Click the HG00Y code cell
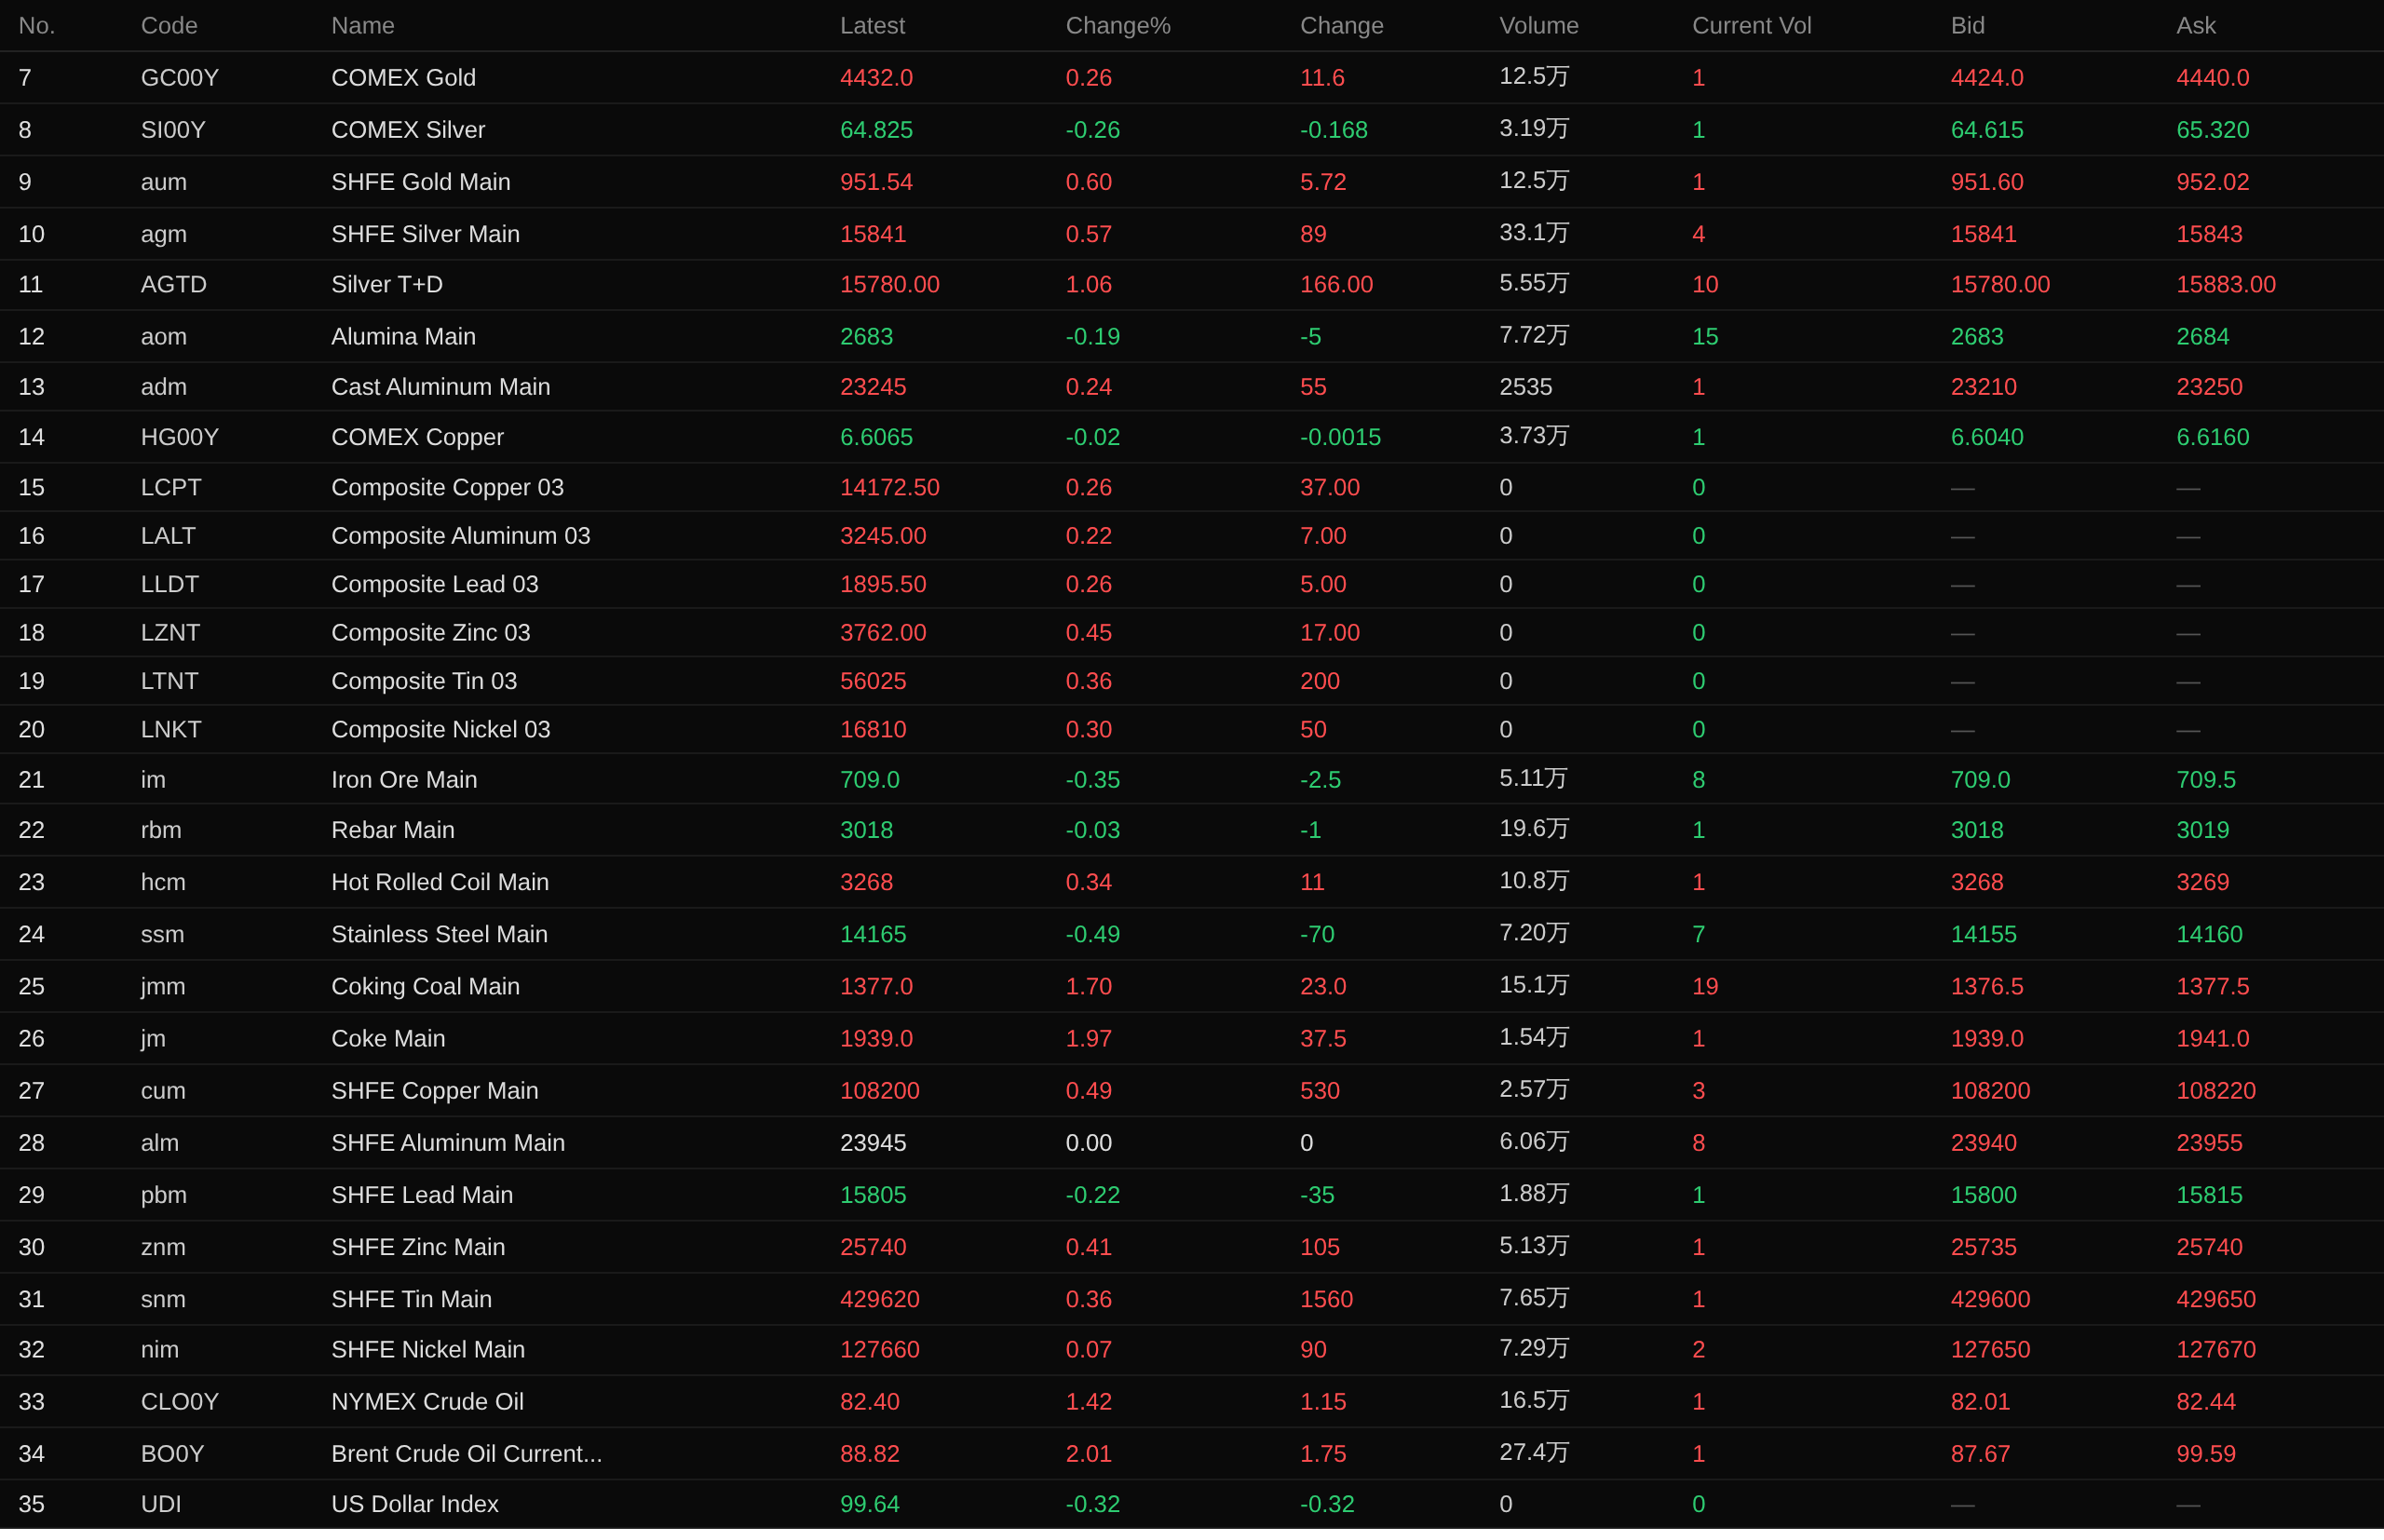 pyautogui.click(x=180, y=437)
